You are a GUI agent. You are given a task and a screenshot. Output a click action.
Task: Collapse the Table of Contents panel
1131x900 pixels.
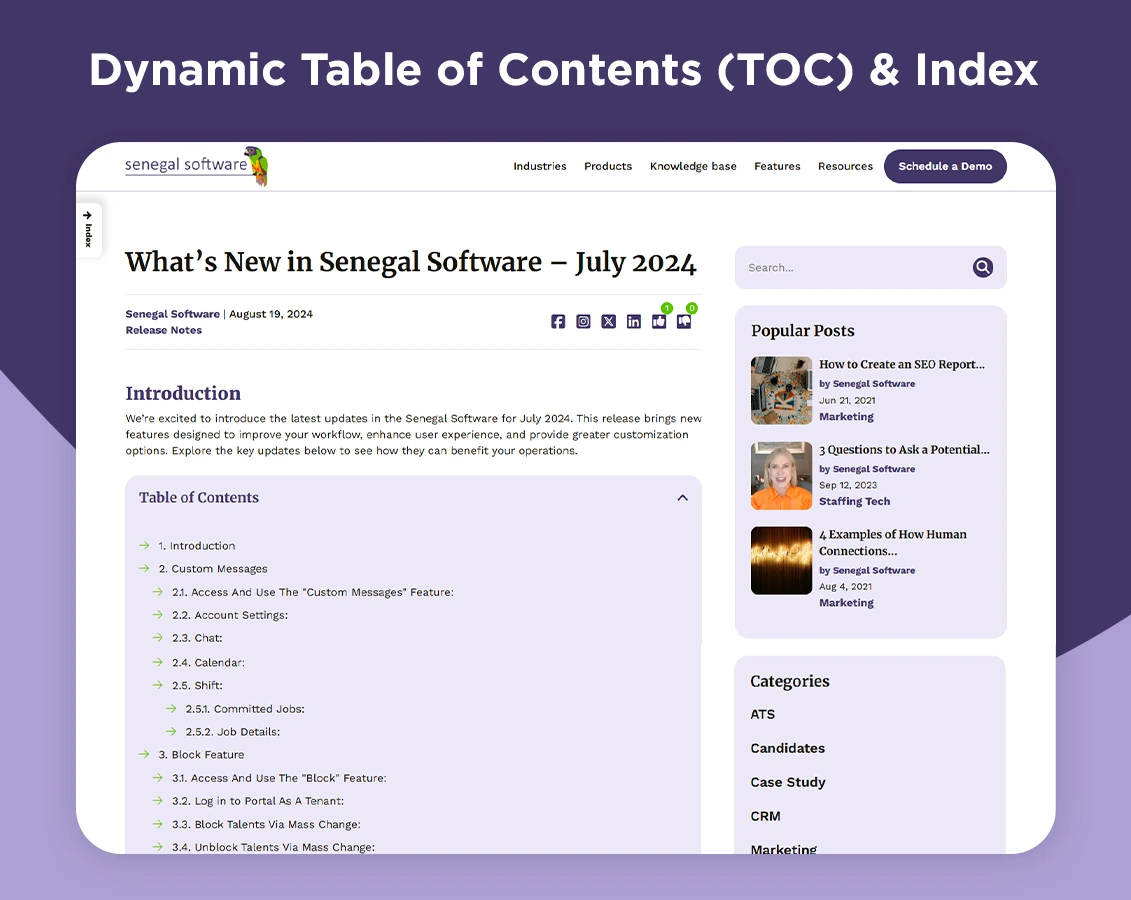coord(682,498)
